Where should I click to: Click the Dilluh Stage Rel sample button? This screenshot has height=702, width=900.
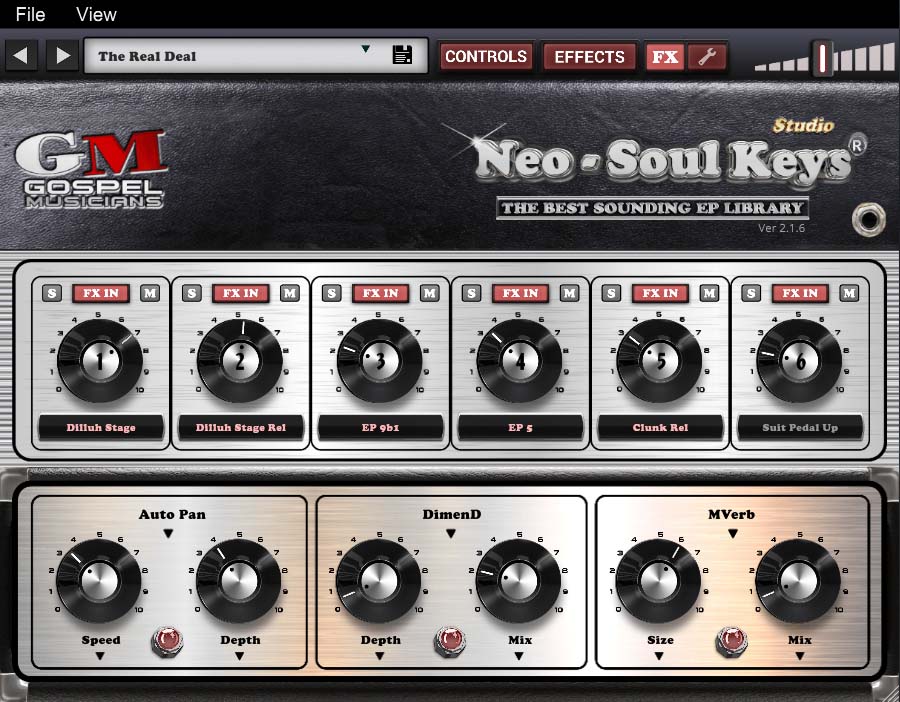240,428
